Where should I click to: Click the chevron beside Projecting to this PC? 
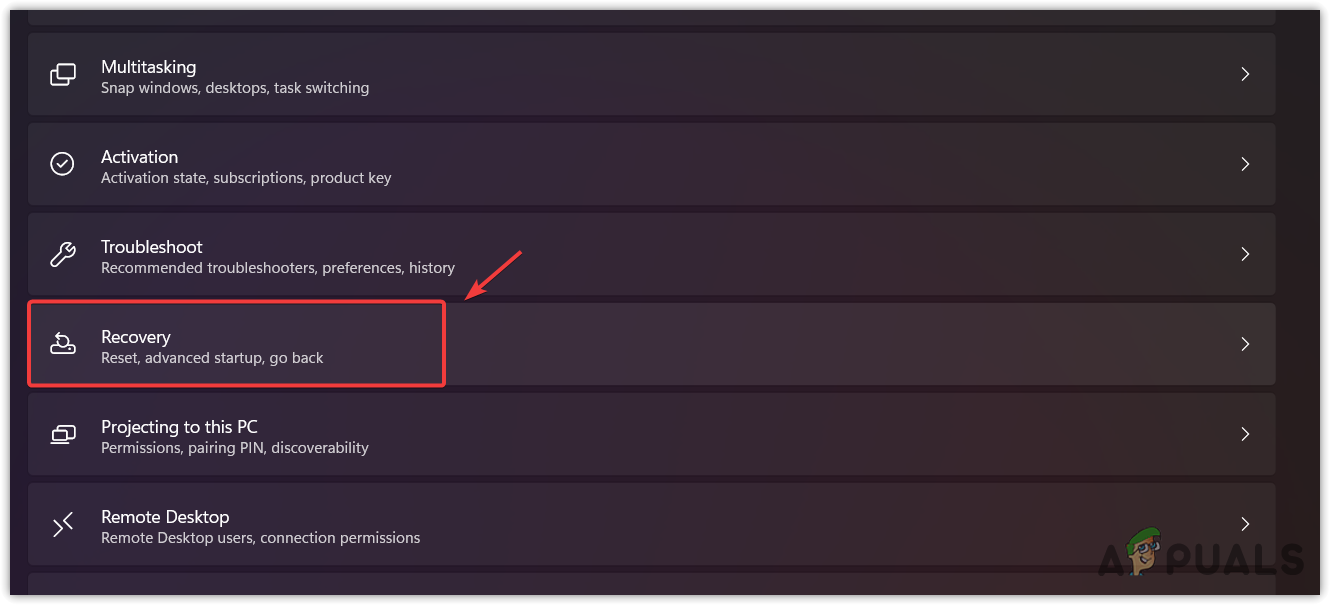pos(1245,434)
